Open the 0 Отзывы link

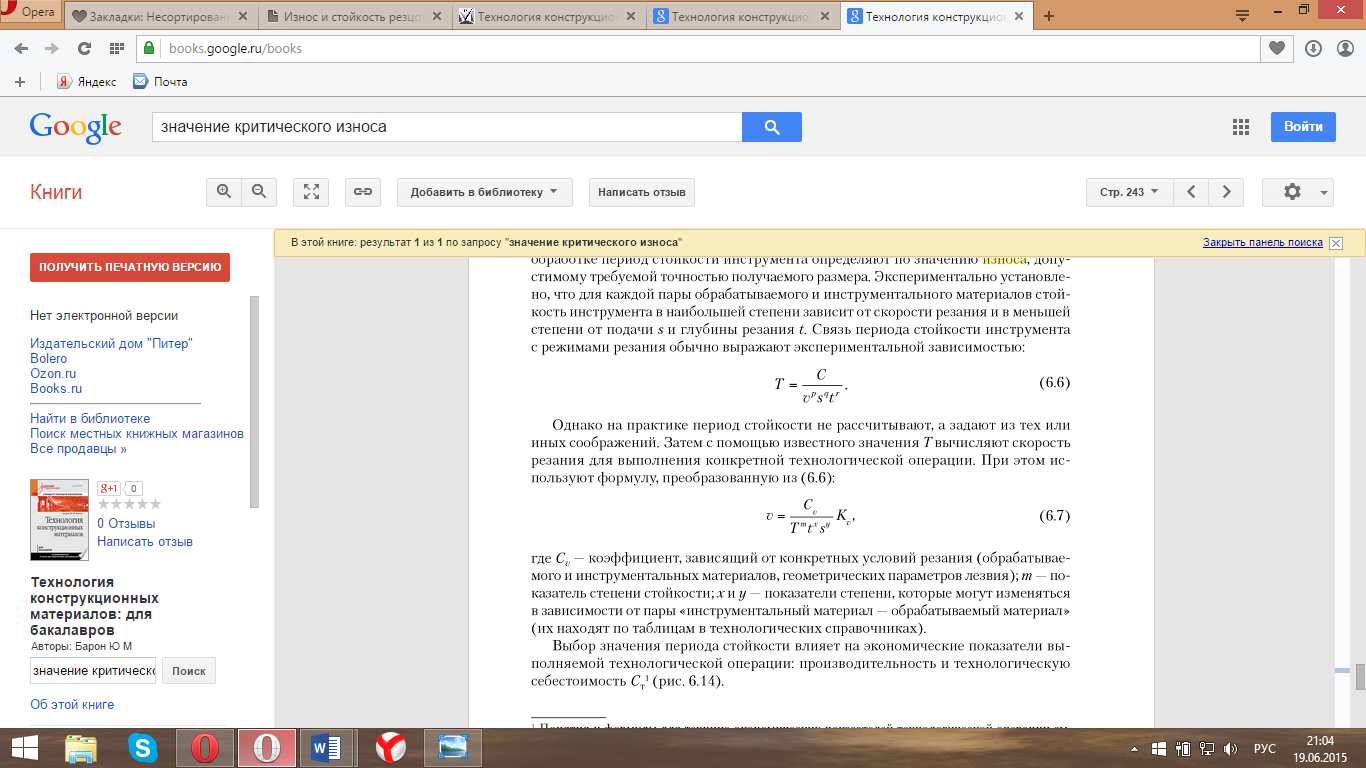pyautogui.click(x=126, y=523)
